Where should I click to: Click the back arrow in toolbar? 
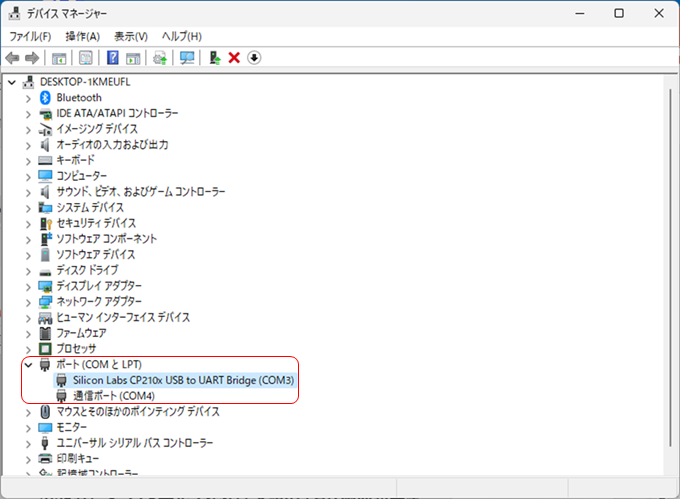(x=13, y=58)
